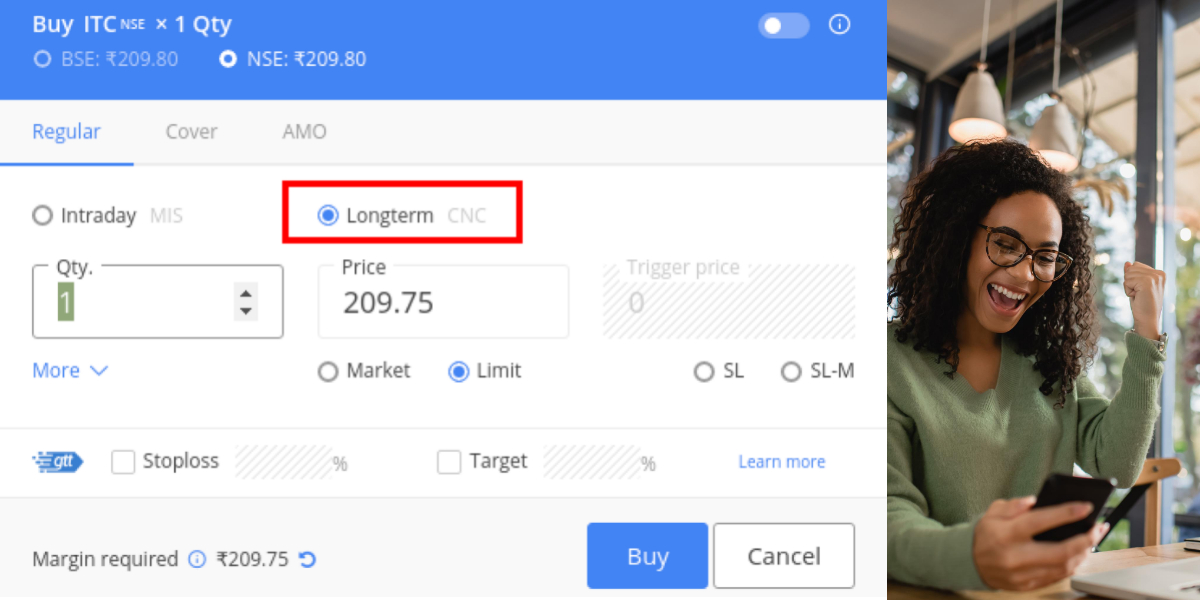Select the SL order type
Viewport: 1200px width, 600px height.
tap(704, 371)
